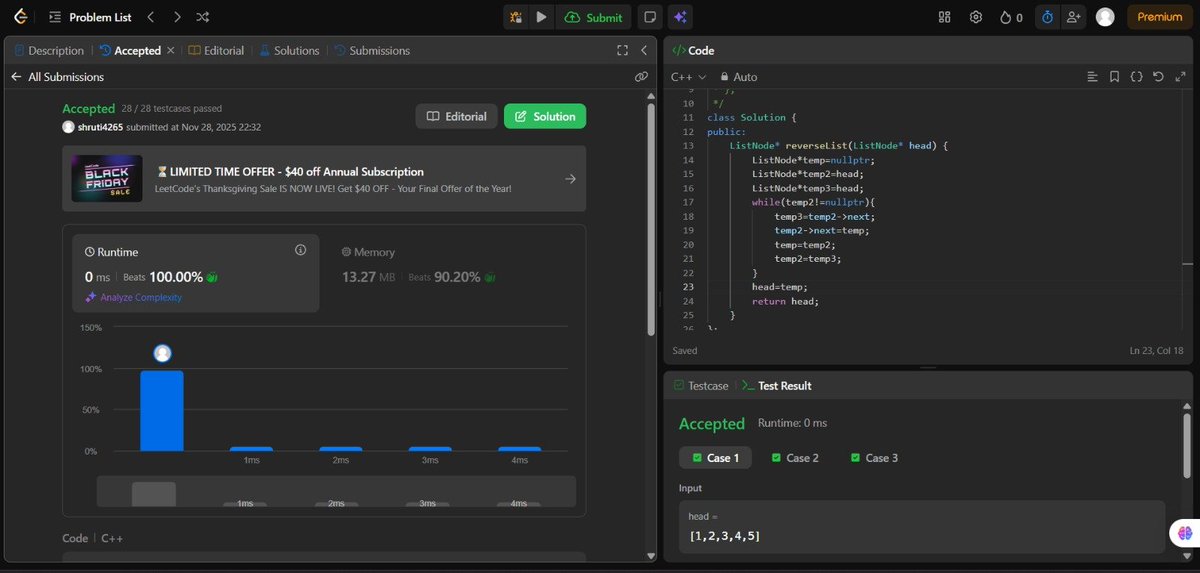Click 'while(temp2!=nullptr){' code line

(x=814, y=202)
